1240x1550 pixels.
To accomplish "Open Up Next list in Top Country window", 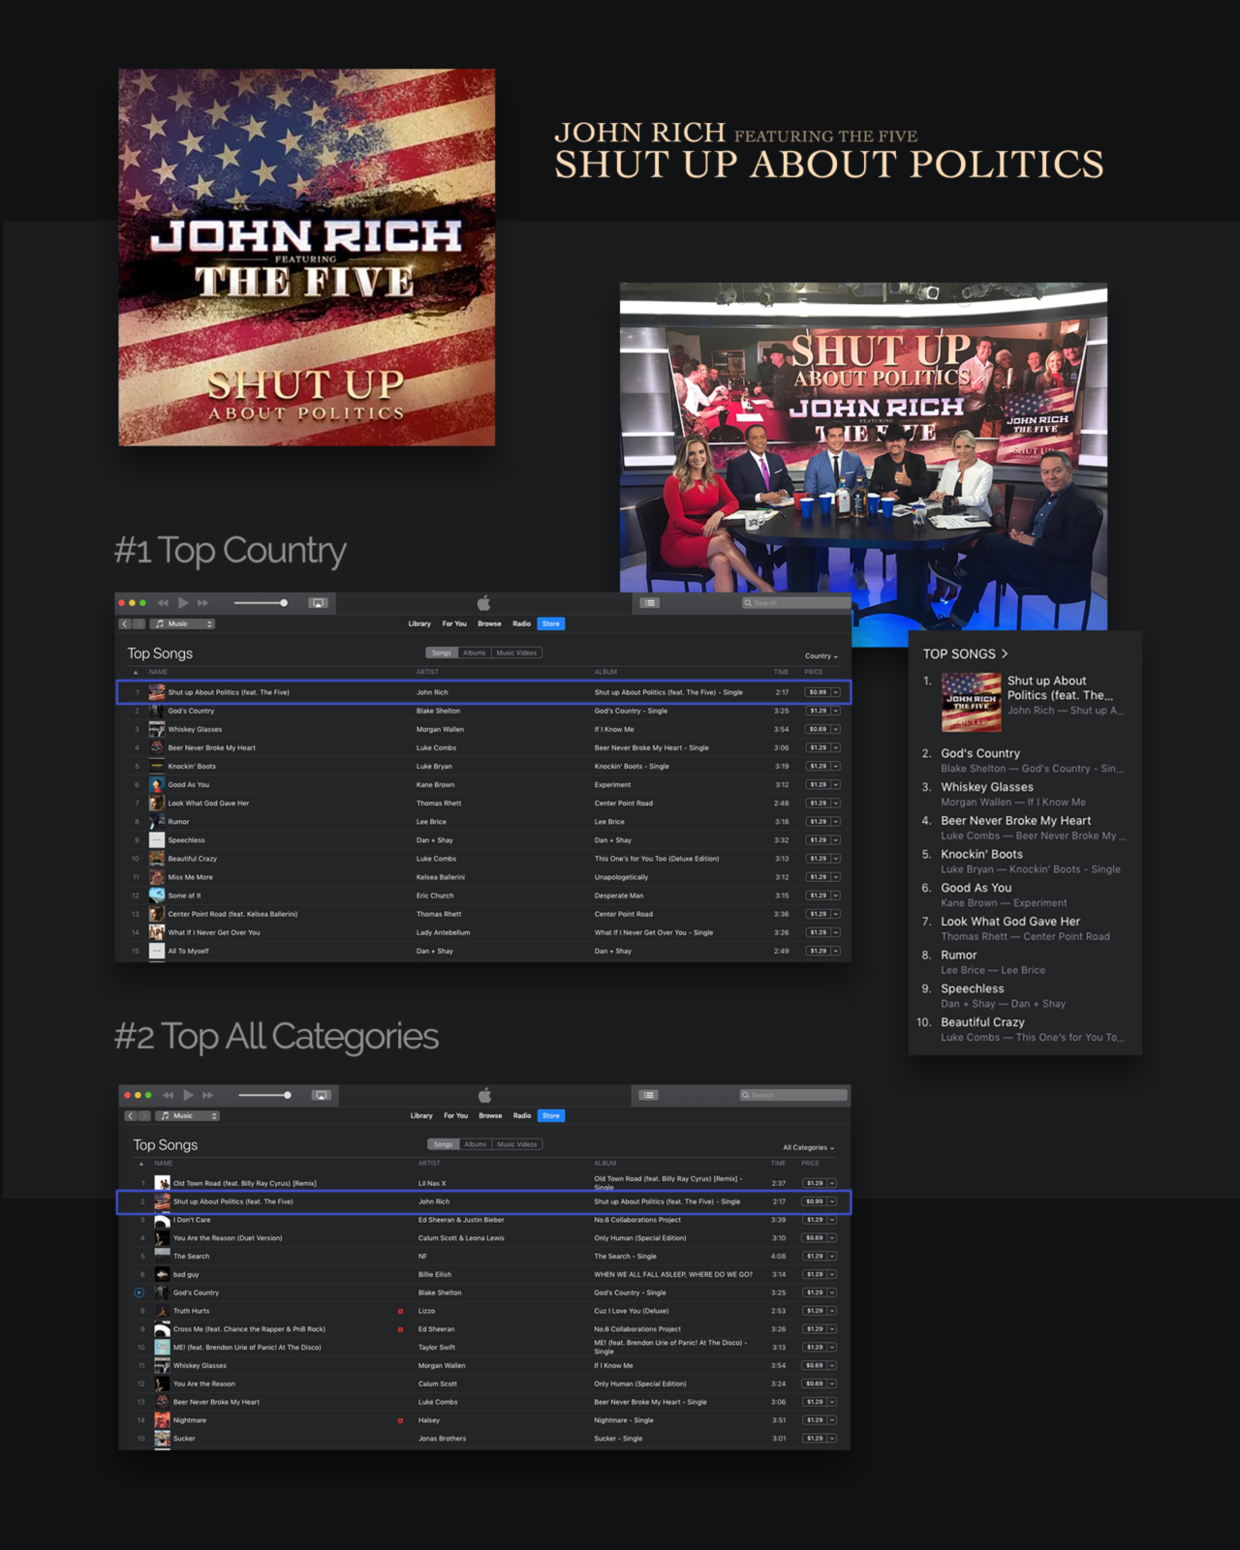I will tap(650, 603).
